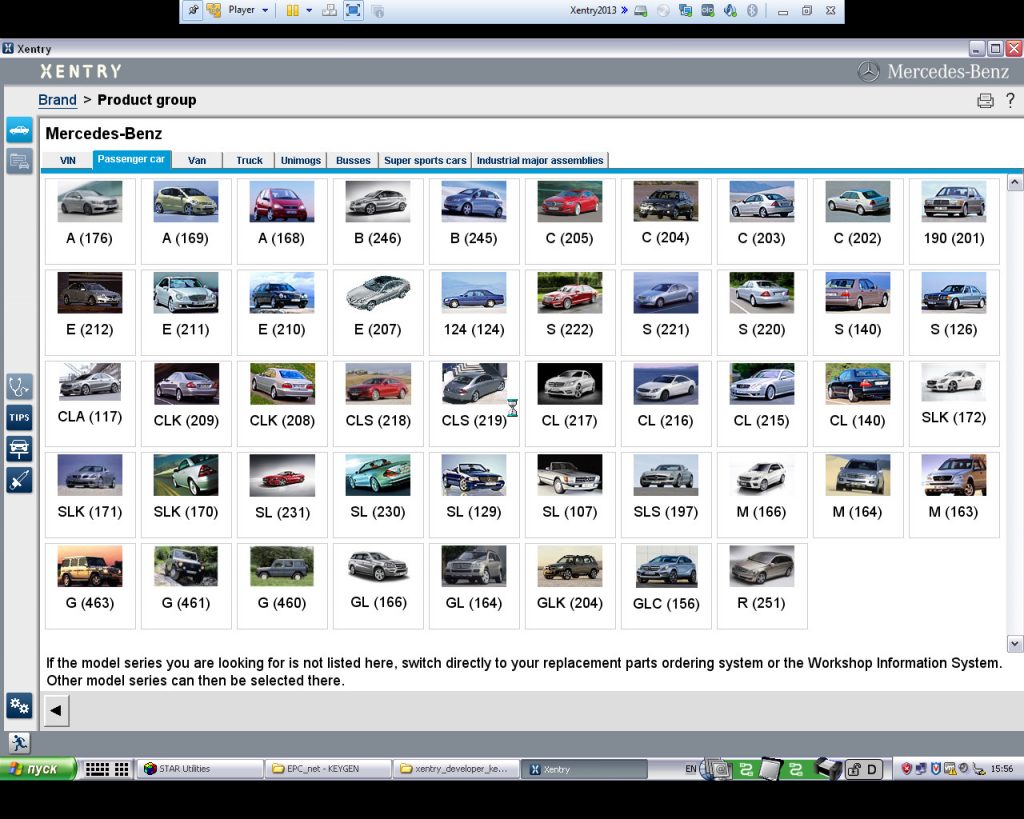
Task: Open the CLS (218) model card
Action: point(378,404)
